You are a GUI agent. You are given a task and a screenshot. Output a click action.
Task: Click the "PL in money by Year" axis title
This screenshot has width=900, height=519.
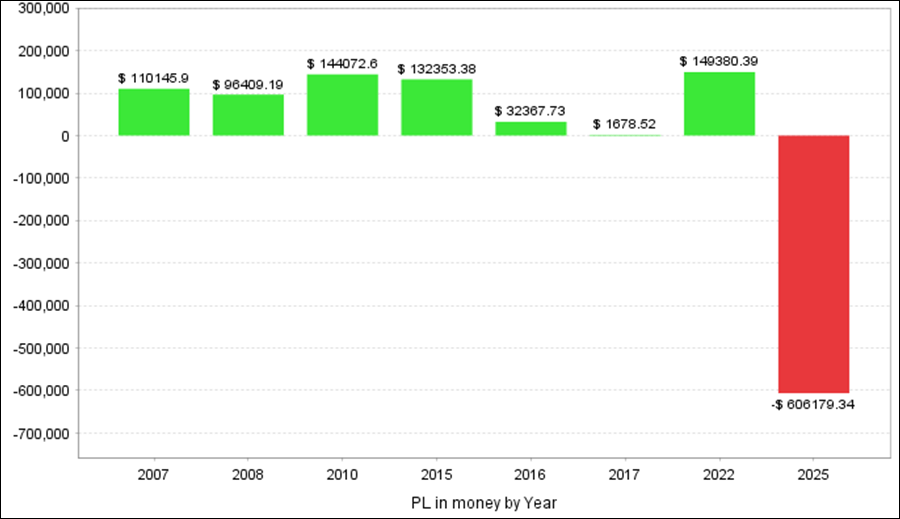click(x=484, y=500)
